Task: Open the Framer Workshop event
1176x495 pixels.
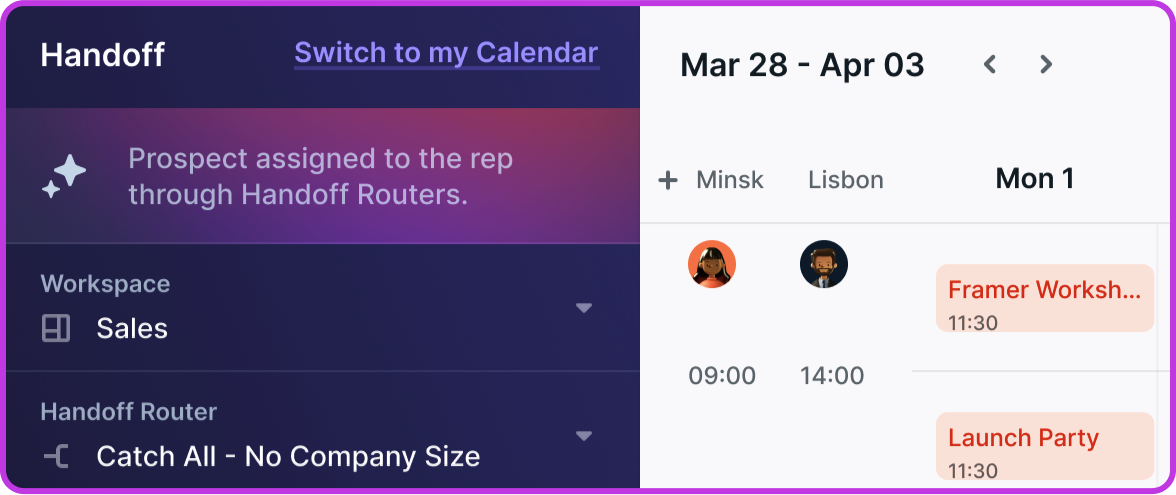Action: [1045, 298]
